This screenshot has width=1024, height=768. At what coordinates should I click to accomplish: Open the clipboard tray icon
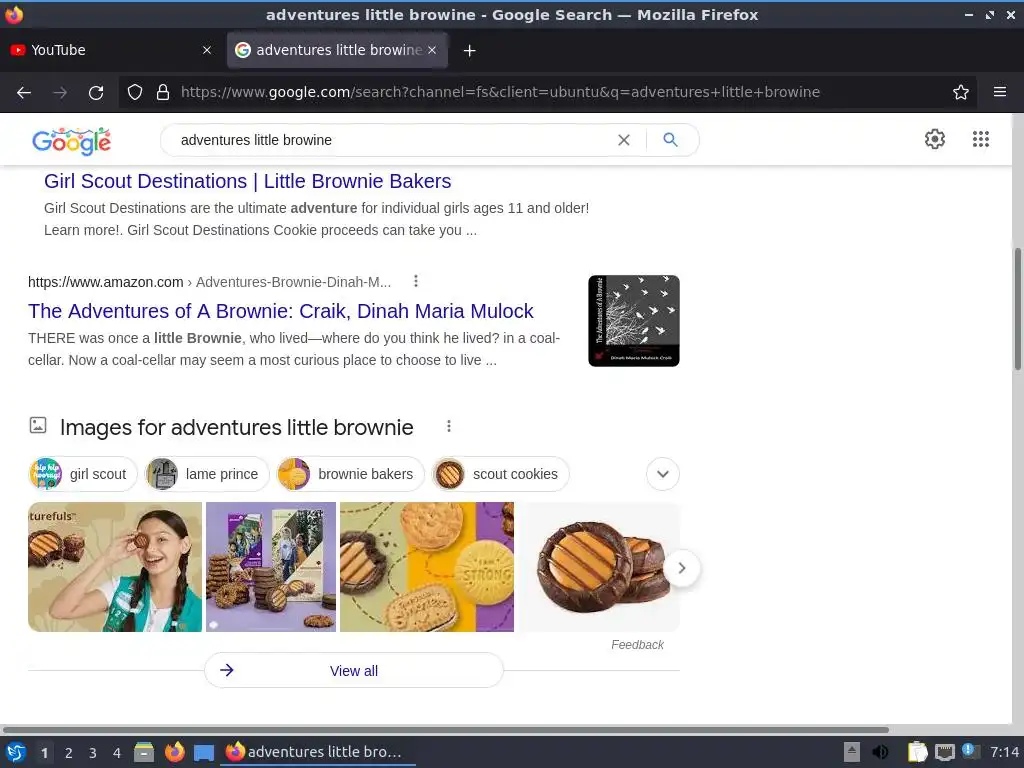pyautogui.click(x=917, y=752)
